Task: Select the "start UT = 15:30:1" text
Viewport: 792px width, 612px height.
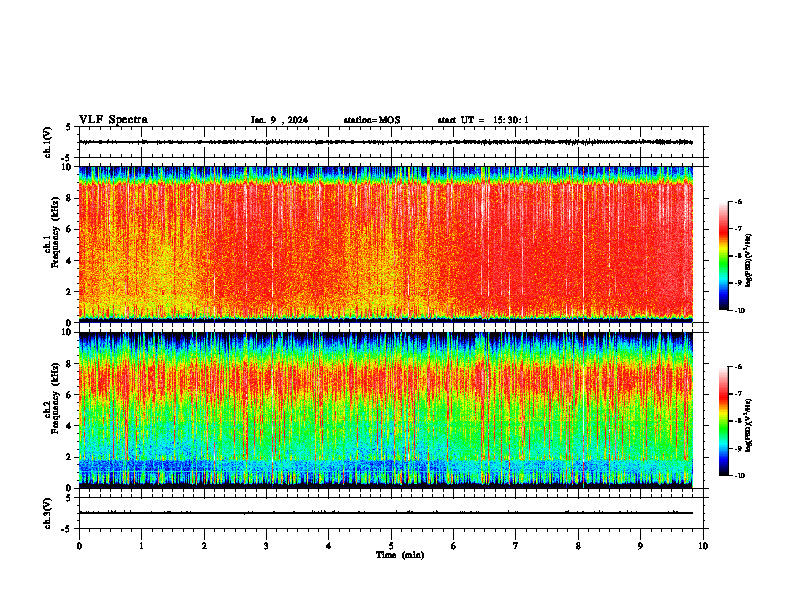Action: coord(483,120)
